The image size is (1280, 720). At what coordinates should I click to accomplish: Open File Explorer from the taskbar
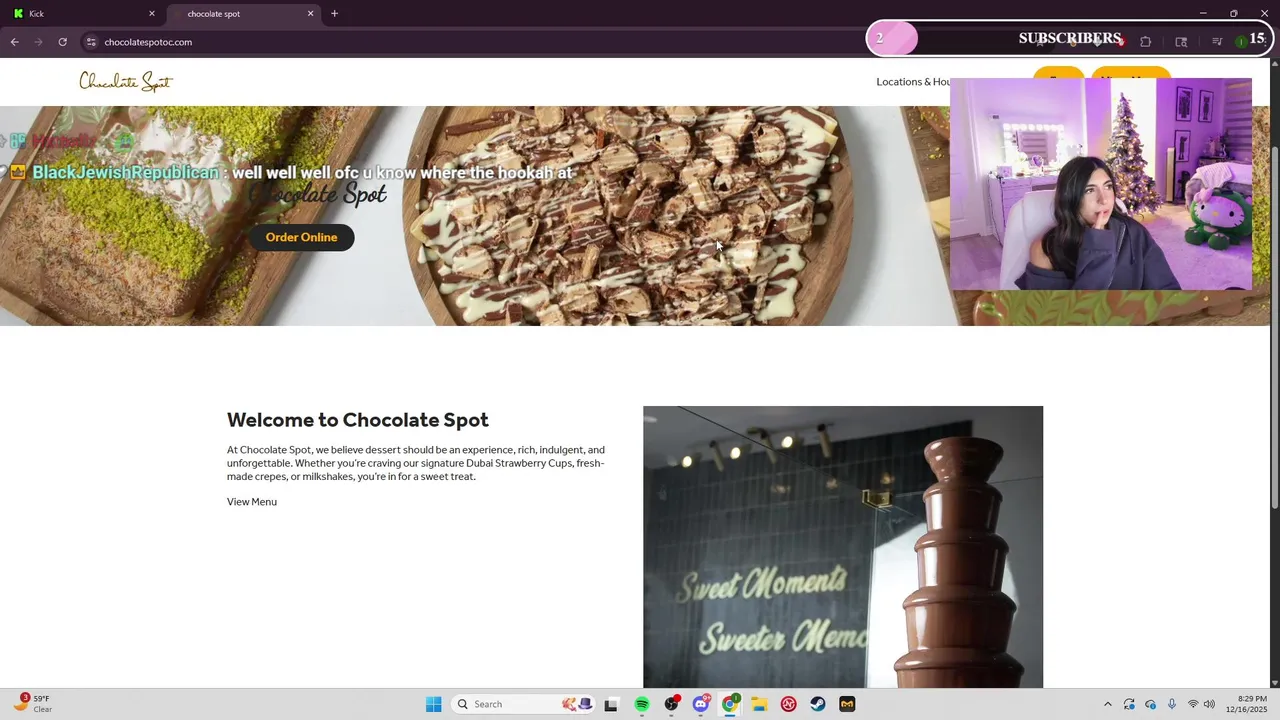[759, 704]
